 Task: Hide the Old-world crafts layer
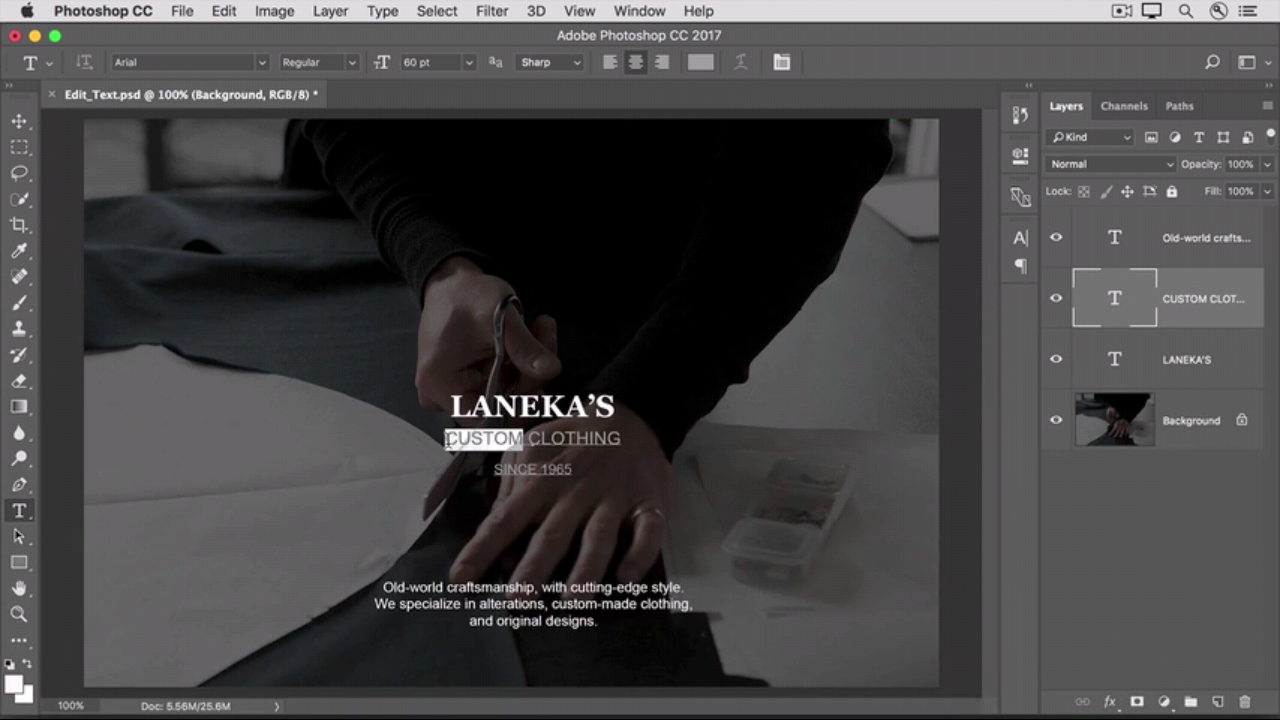pyautogui.click(x=1056, y=237)
